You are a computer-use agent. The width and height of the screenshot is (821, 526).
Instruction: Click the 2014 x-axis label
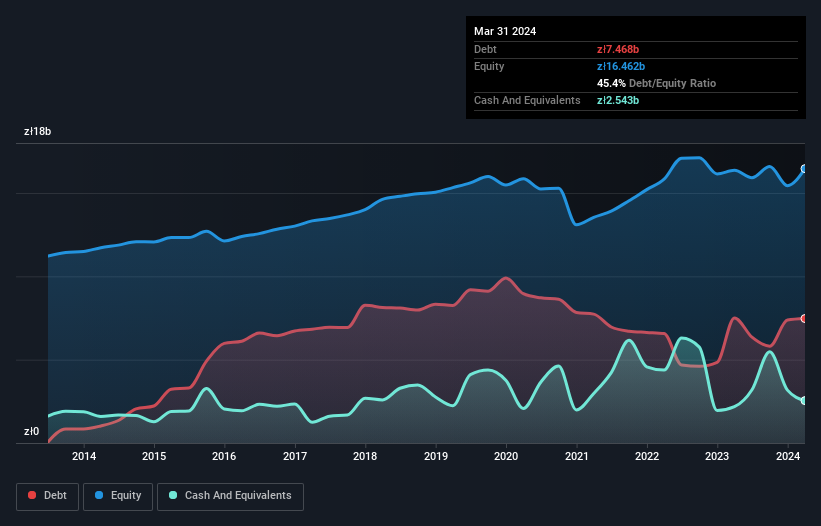point(84,456)
